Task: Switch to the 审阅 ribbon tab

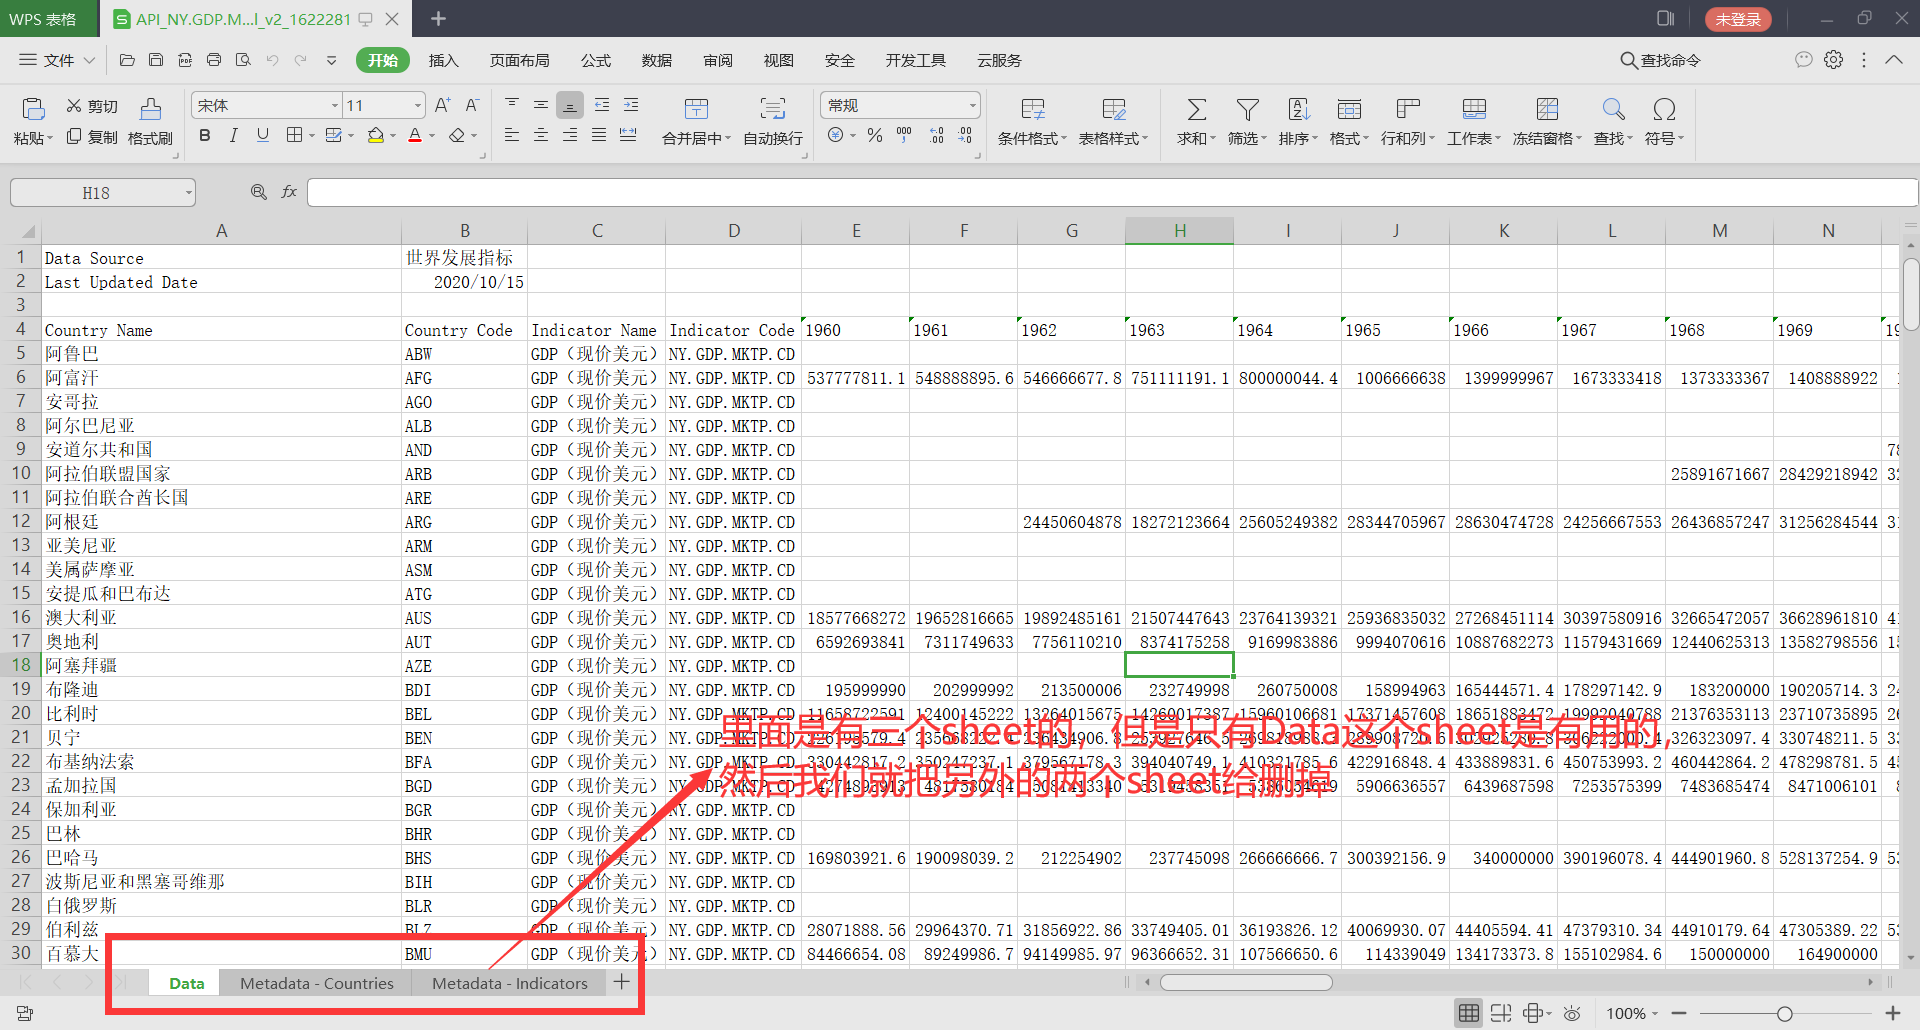Action: [718, 60]
